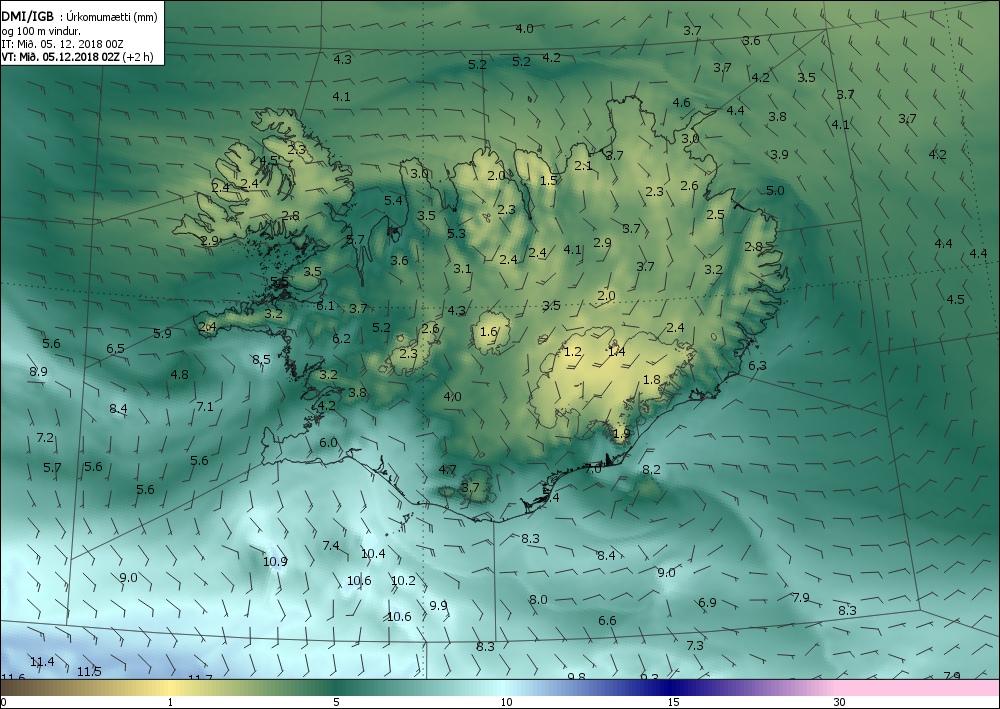Click the color scale label 30
1000x709 pixels.
click(839, 703)
